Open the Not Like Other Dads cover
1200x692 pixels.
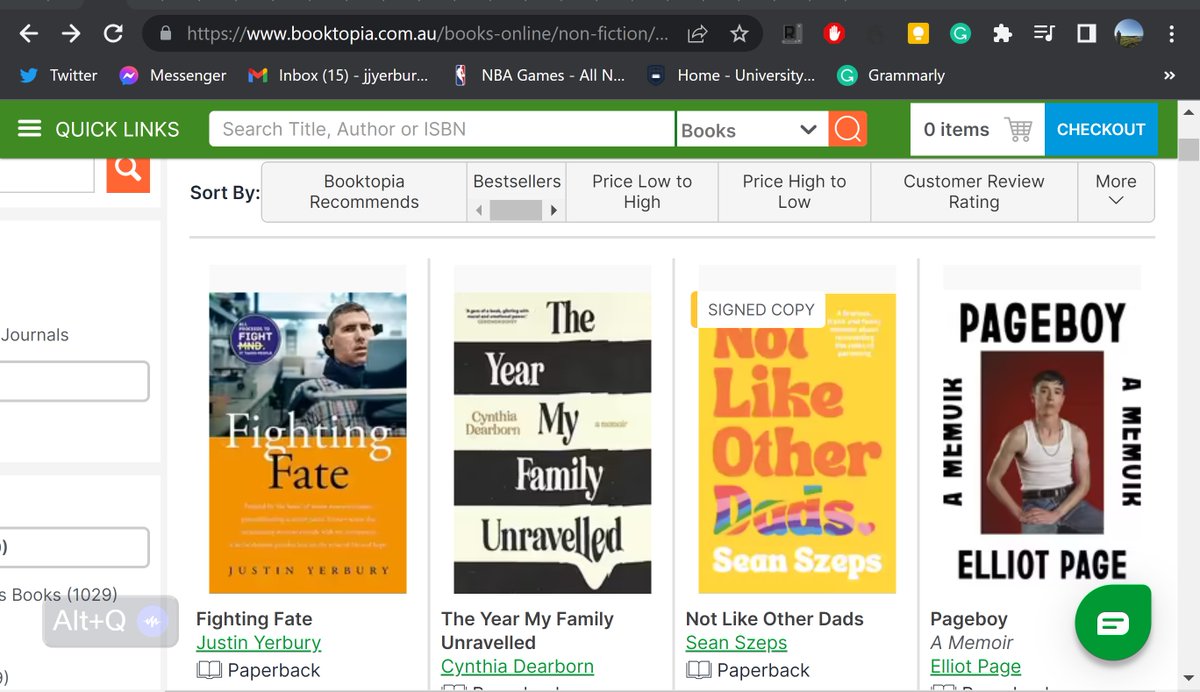(797, 442)
